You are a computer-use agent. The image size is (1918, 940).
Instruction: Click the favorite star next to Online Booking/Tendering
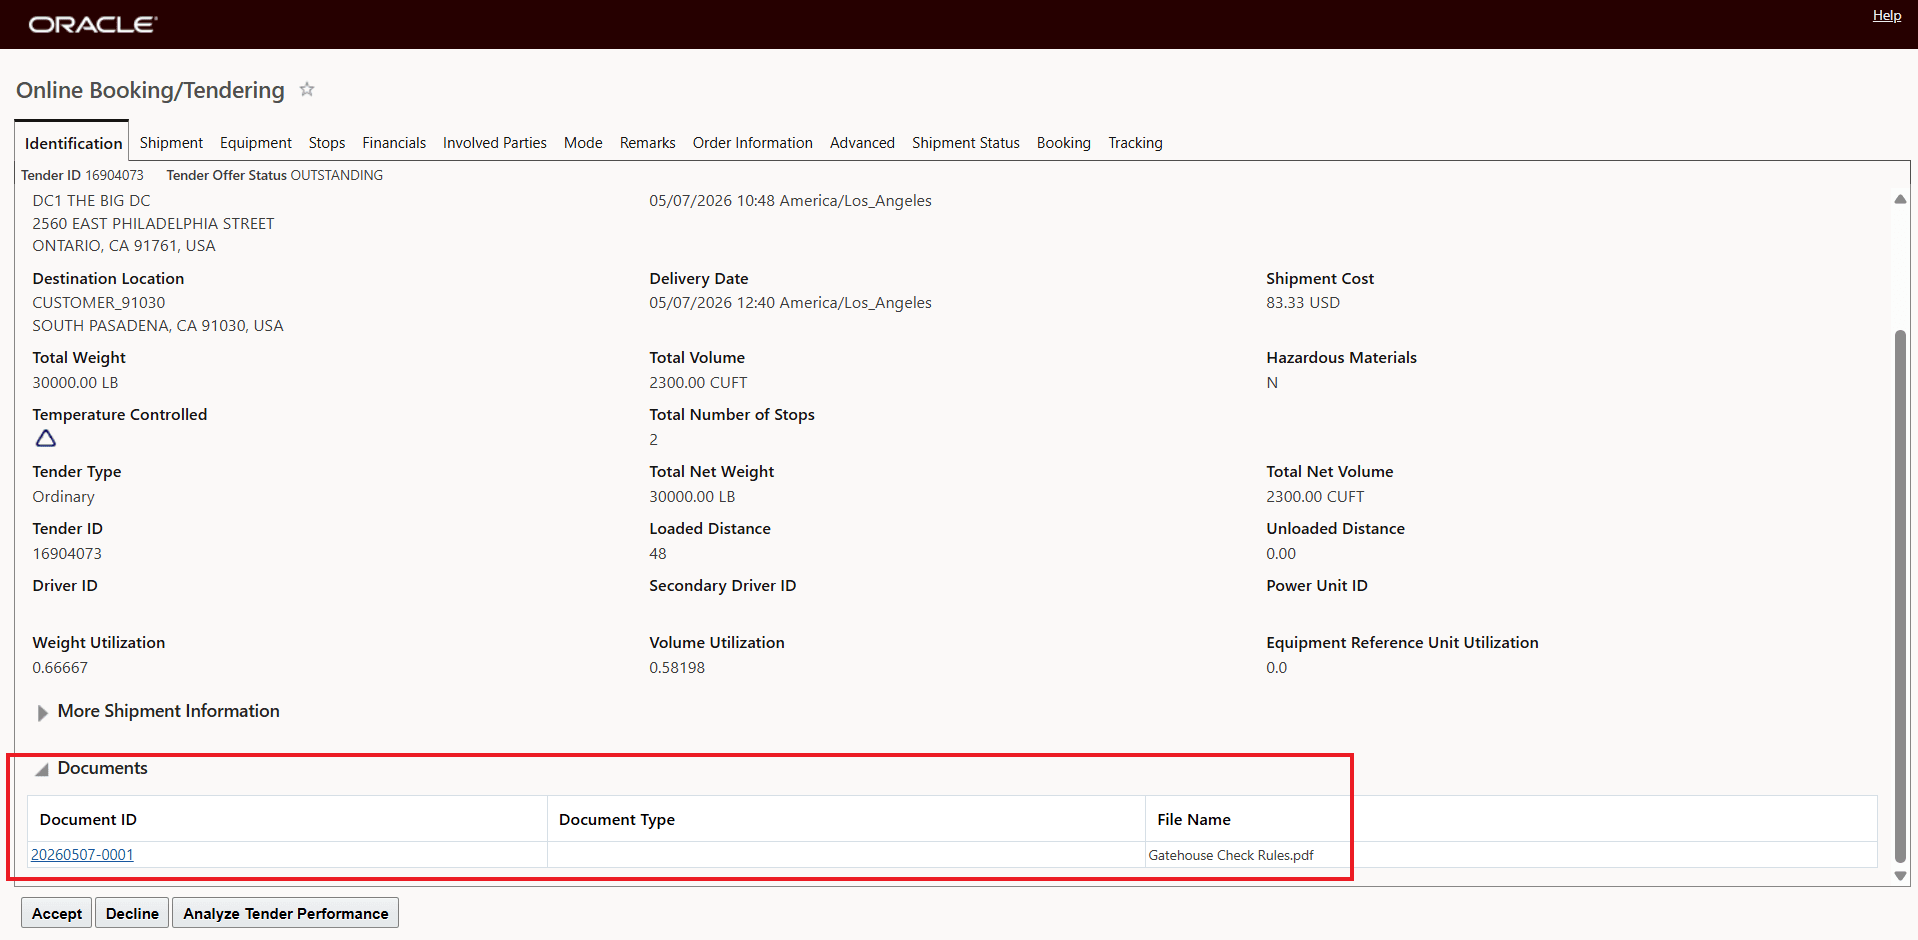[307, 90]
